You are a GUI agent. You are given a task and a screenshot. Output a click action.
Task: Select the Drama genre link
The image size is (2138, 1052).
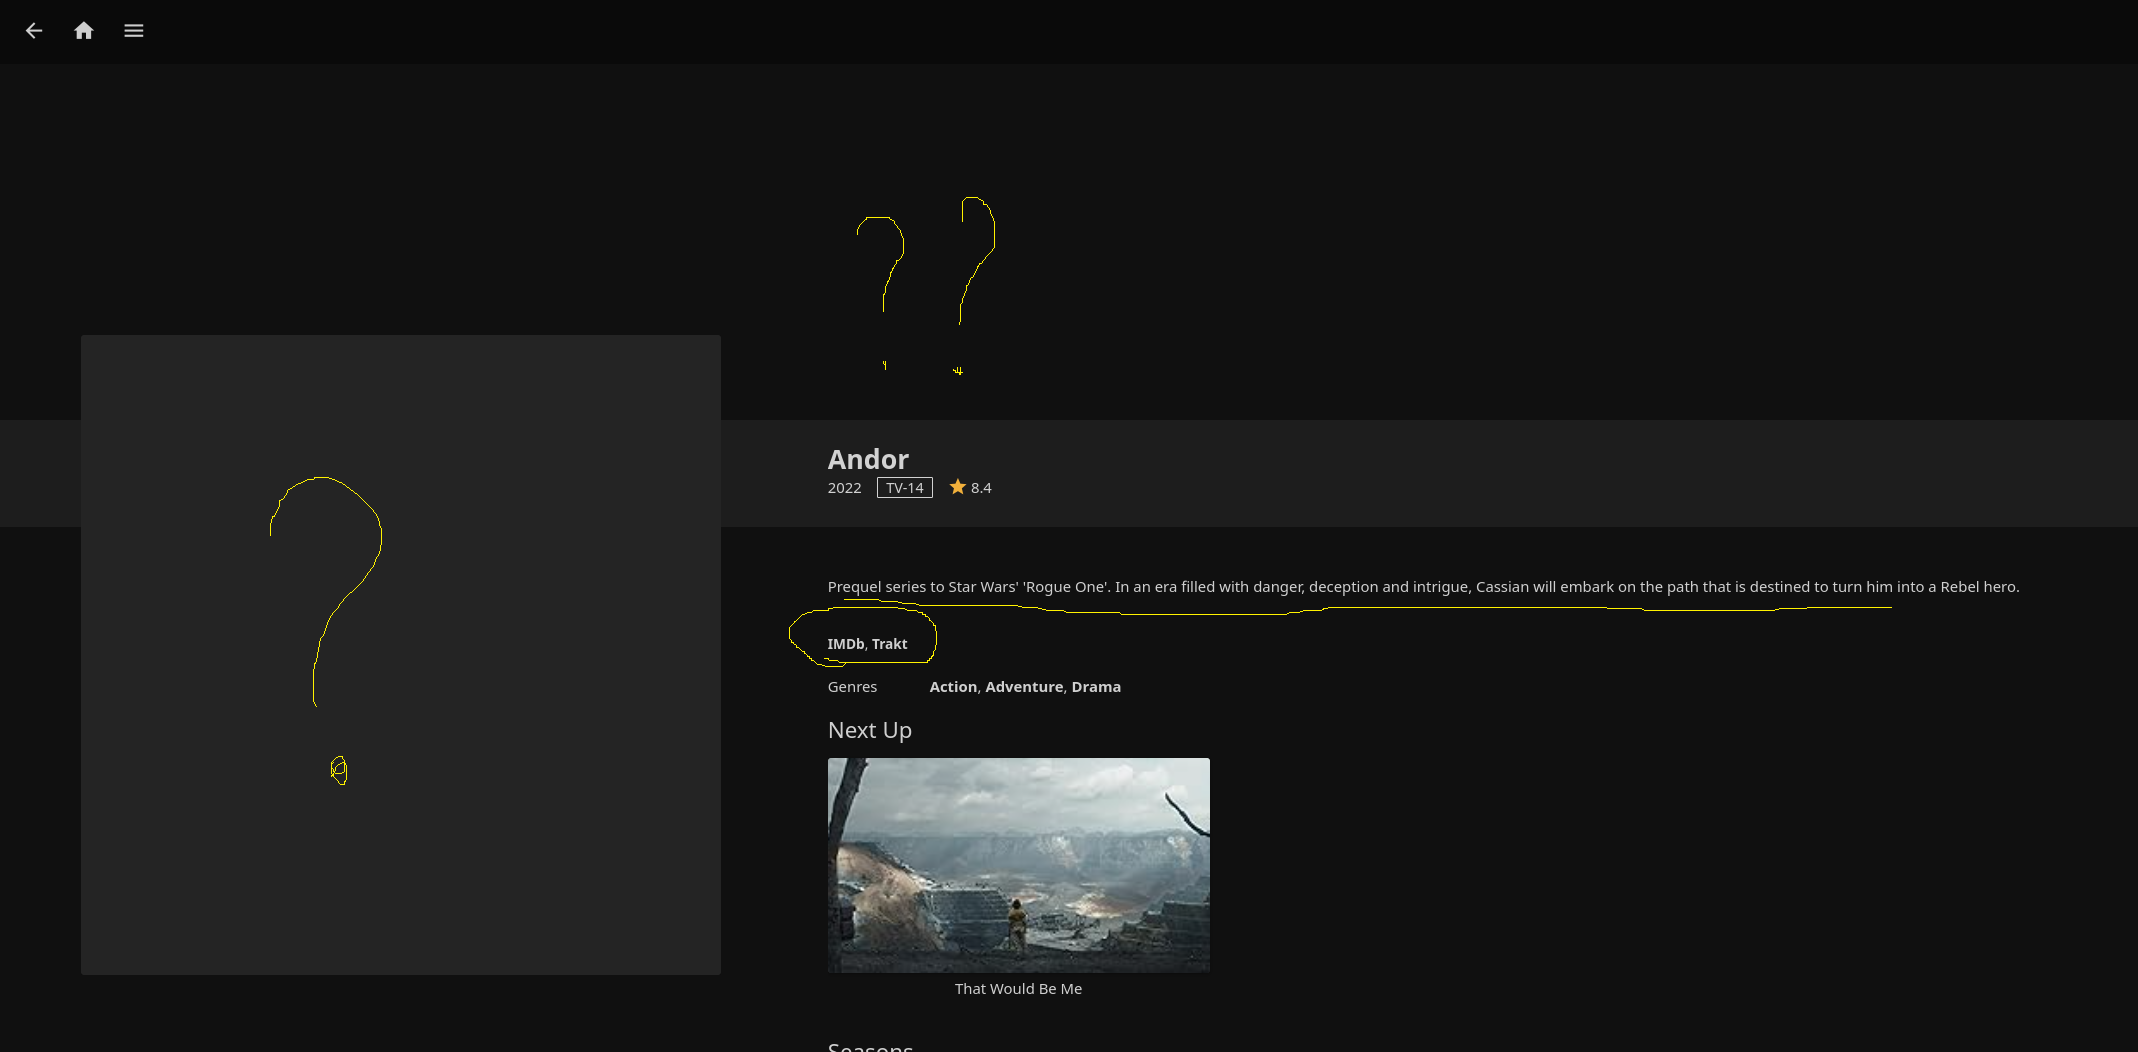(x=1096, y=687)
